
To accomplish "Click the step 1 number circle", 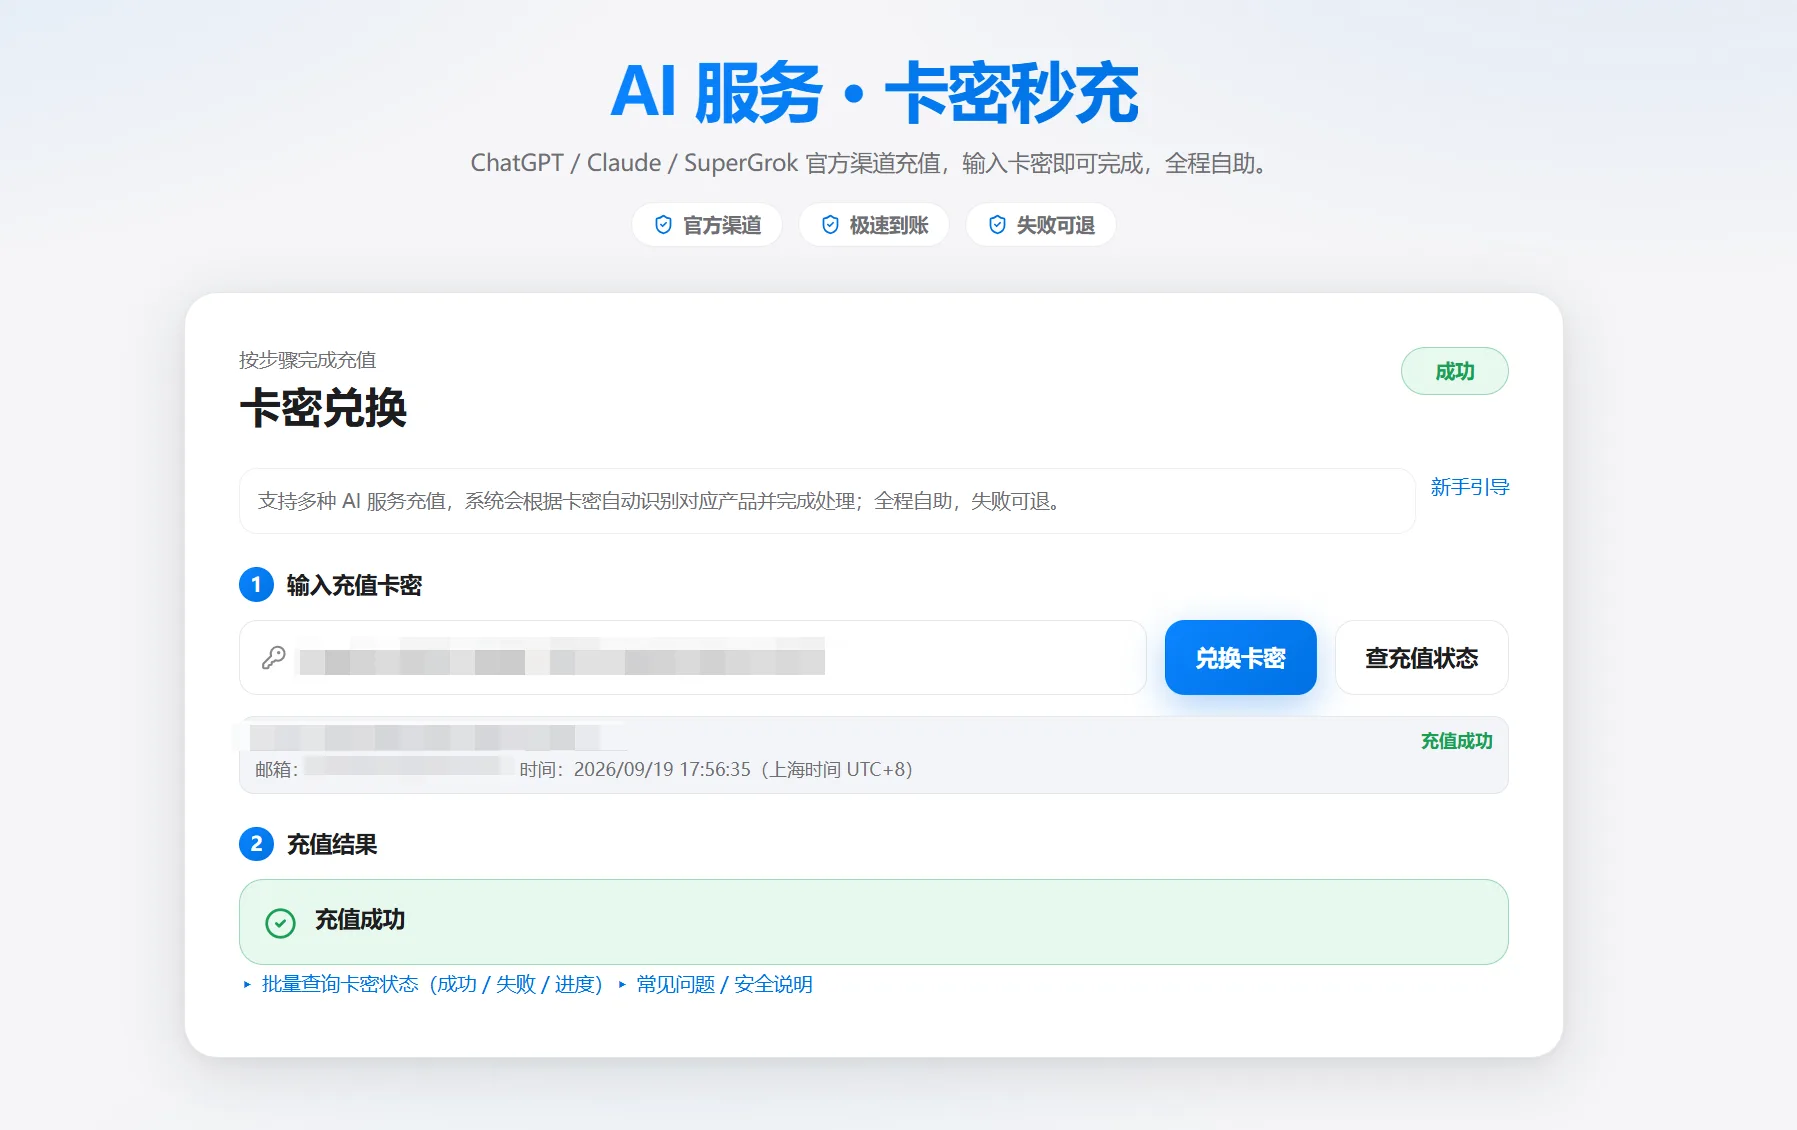I will pyautogui.click(x=256, y=585).
